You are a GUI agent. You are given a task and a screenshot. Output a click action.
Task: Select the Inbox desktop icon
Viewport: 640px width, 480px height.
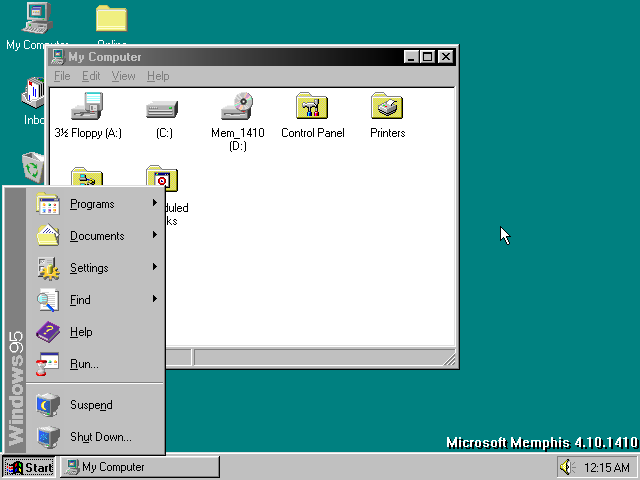[x=33, y=93]
